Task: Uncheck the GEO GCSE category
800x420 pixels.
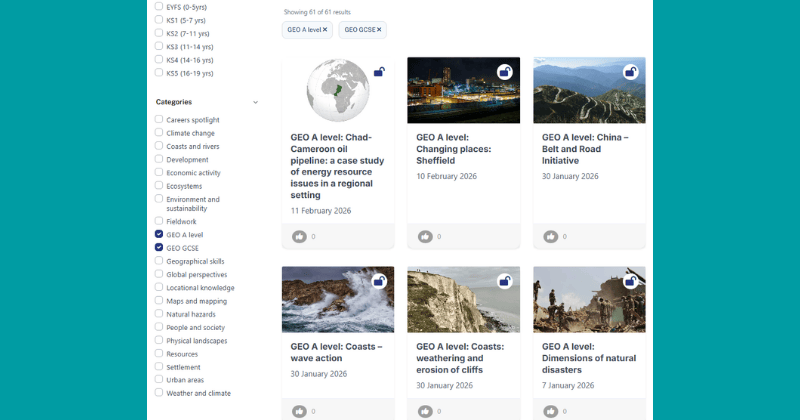Action: pos(159,248)
